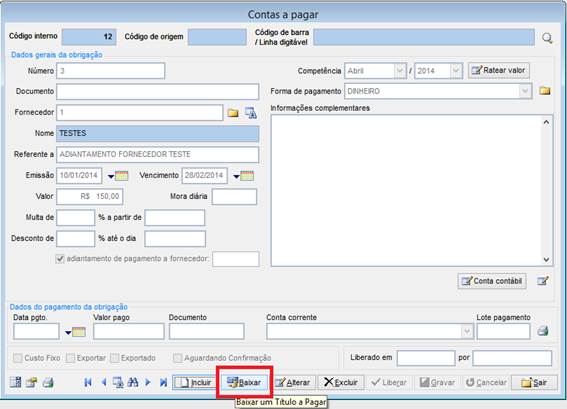Go to previous record arrow
567x409 pixels.
pyautogui.click(x=104, y=382)
